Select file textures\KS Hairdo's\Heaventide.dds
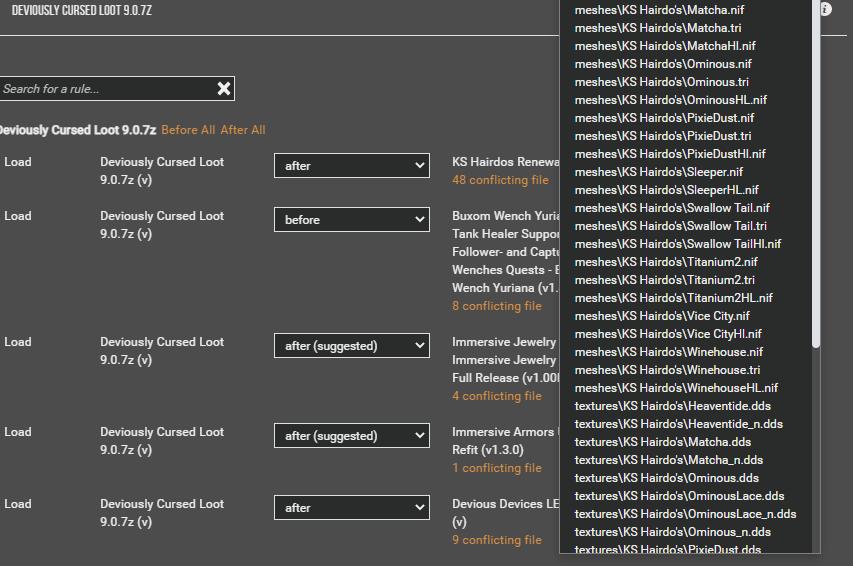 pyautogui.click(x=673, y=405)
